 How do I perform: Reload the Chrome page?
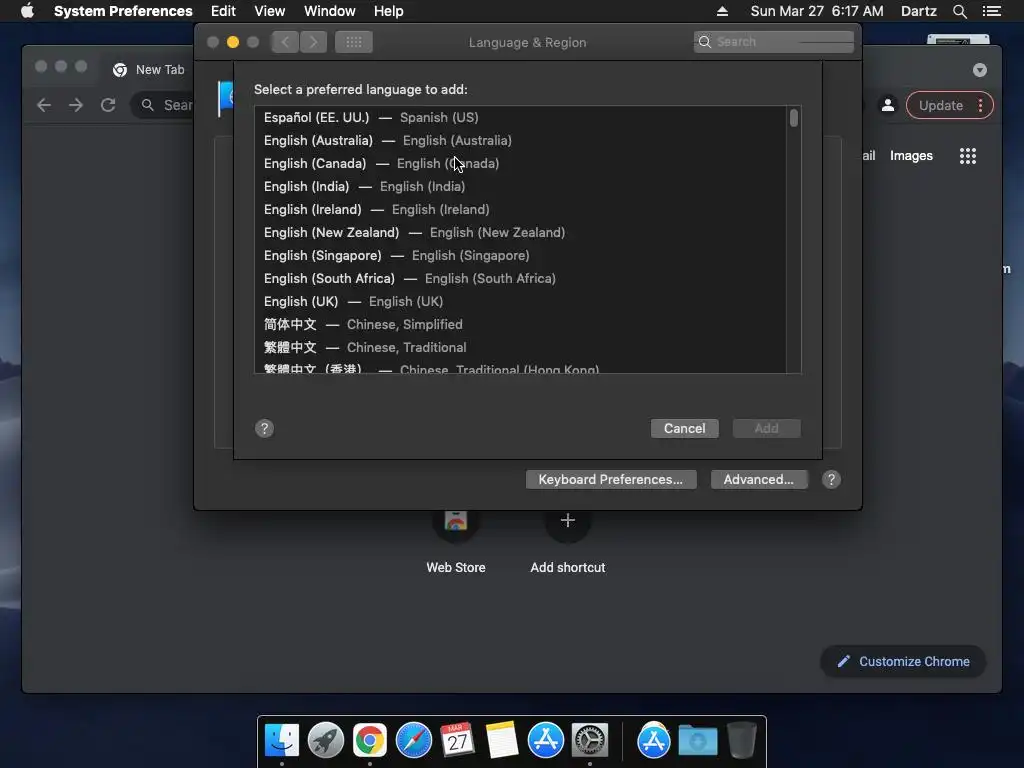tap(108, 105)
